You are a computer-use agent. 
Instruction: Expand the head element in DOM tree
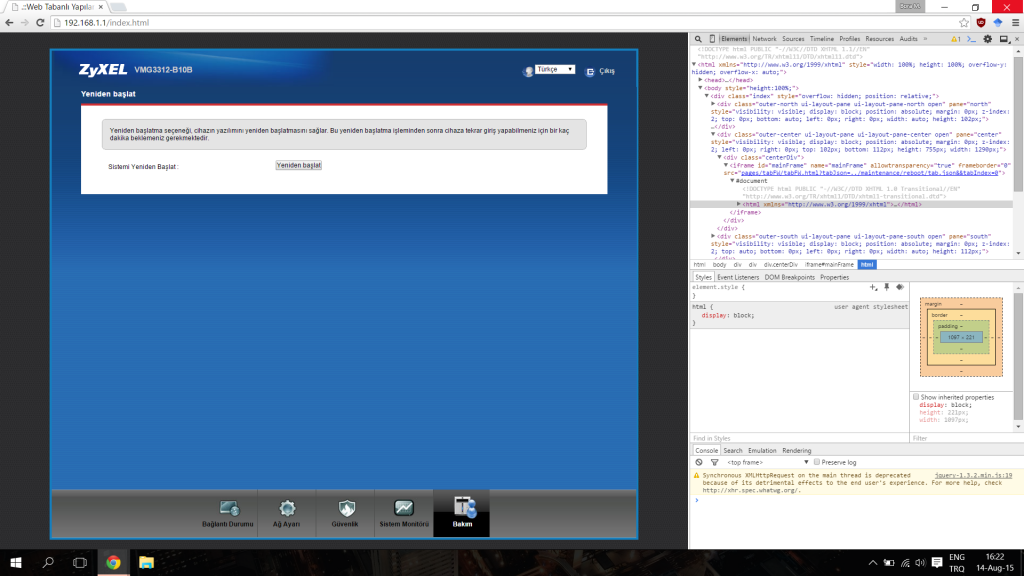pyautogui.click(x=701, y=79)
